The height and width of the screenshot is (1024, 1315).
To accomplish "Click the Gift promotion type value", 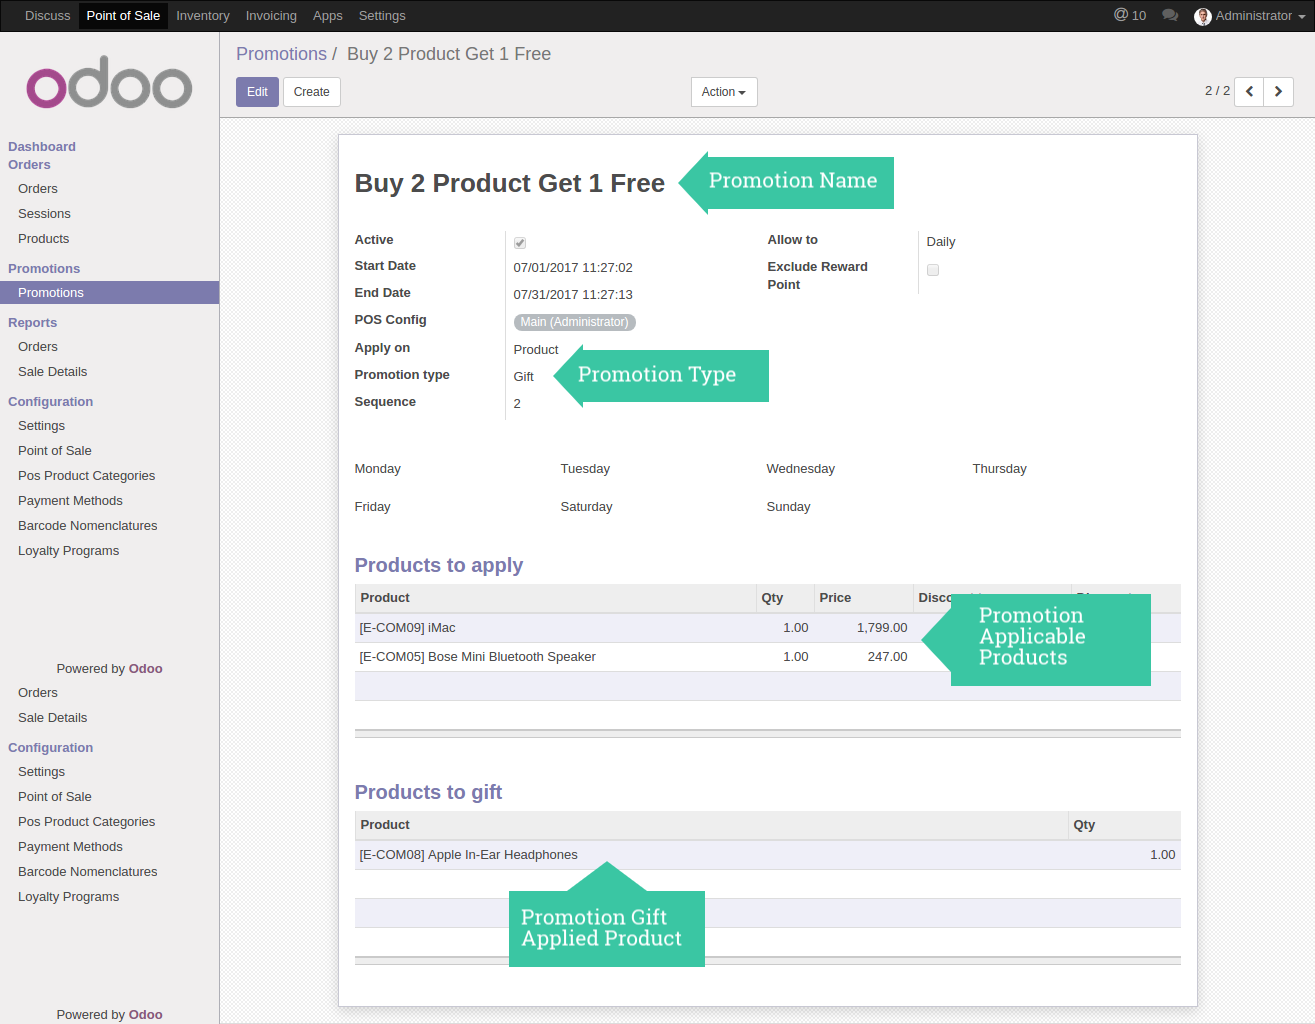I will (524, 377).
